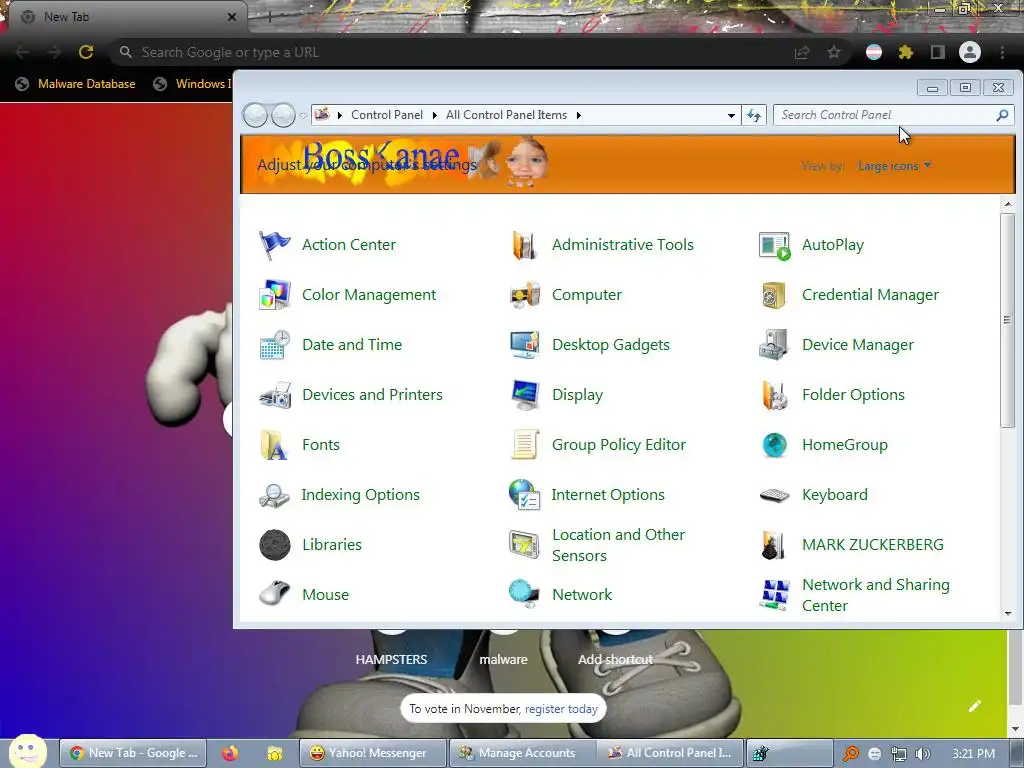Open the Credential Manager safe icon

pyautogui.click(x=775, y=295)
